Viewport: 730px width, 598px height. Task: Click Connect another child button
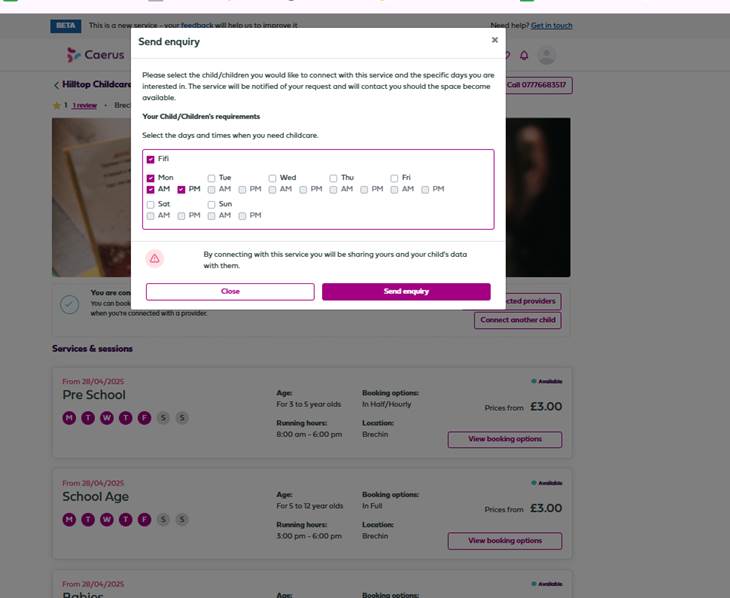click(x=517, y=321)
